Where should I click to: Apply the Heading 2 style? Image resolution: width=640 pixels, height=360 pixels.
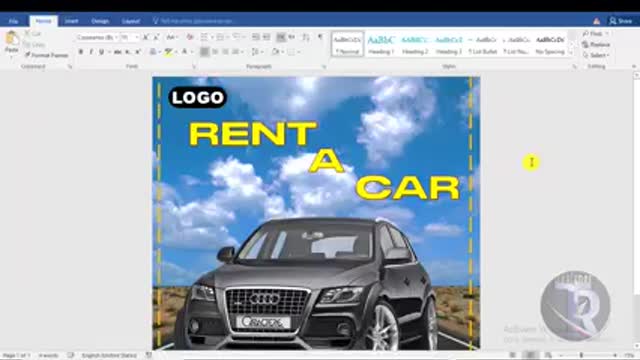[x=415, y=44]
